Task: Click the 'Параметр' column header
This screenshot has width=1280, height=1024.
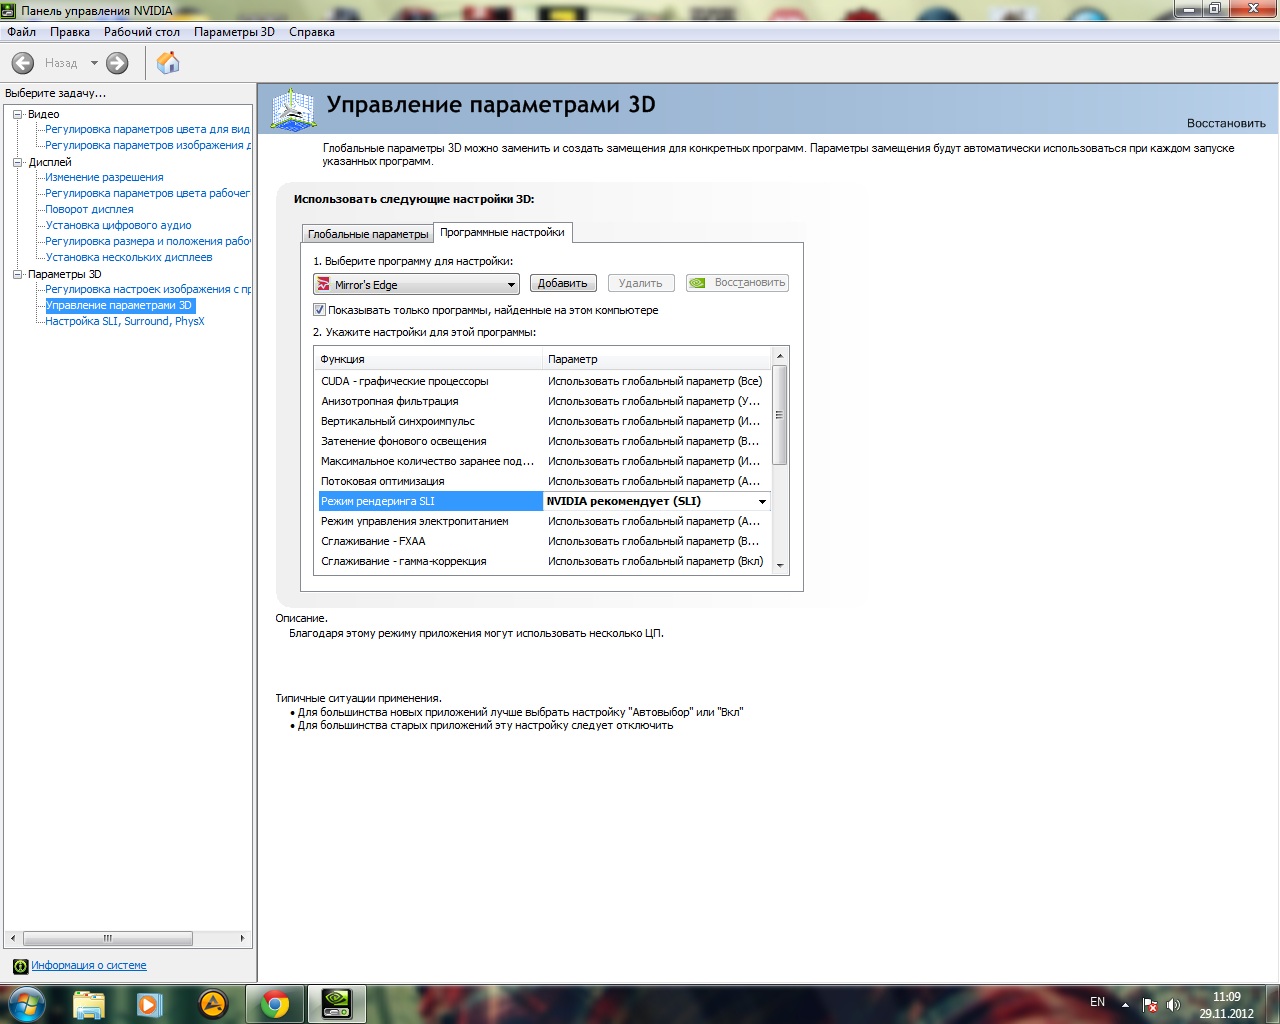Action: point(657,359)
